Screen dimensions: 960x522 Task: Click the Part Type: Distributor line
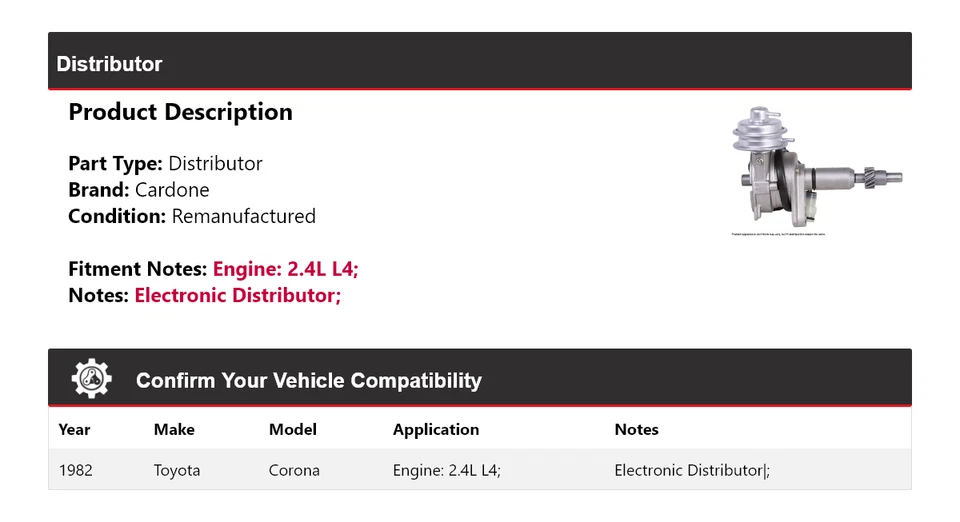pos(165,163)
